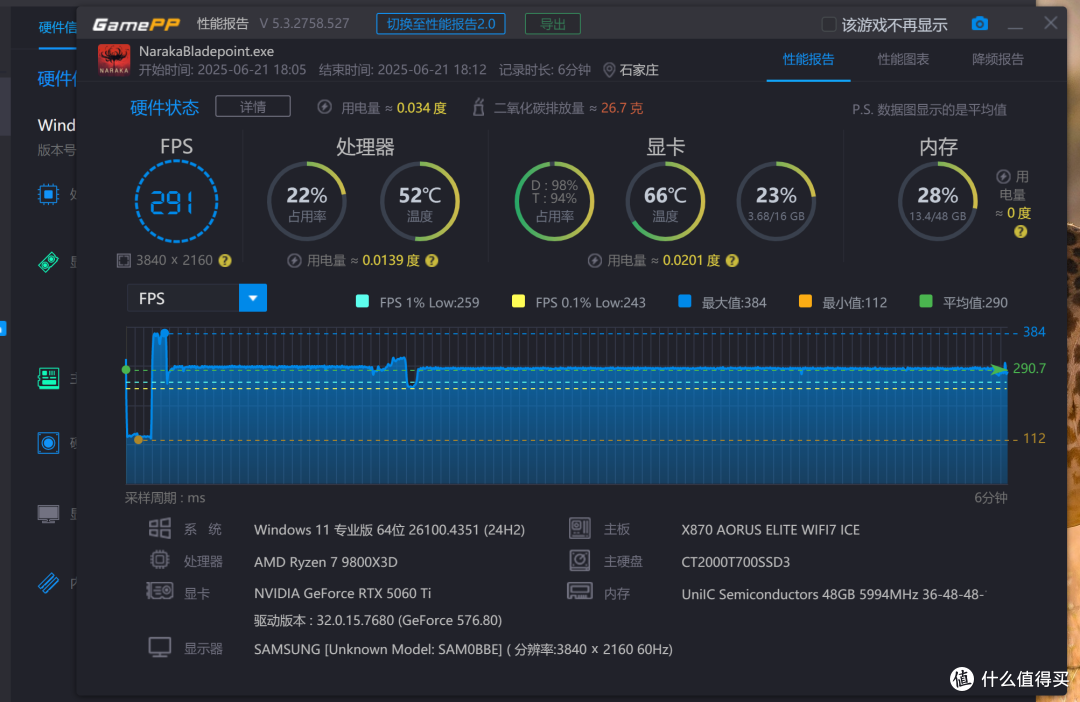Switch to the 降频报告 tab
Viewport: 1080px width, 702px height.
coord(997,59)
